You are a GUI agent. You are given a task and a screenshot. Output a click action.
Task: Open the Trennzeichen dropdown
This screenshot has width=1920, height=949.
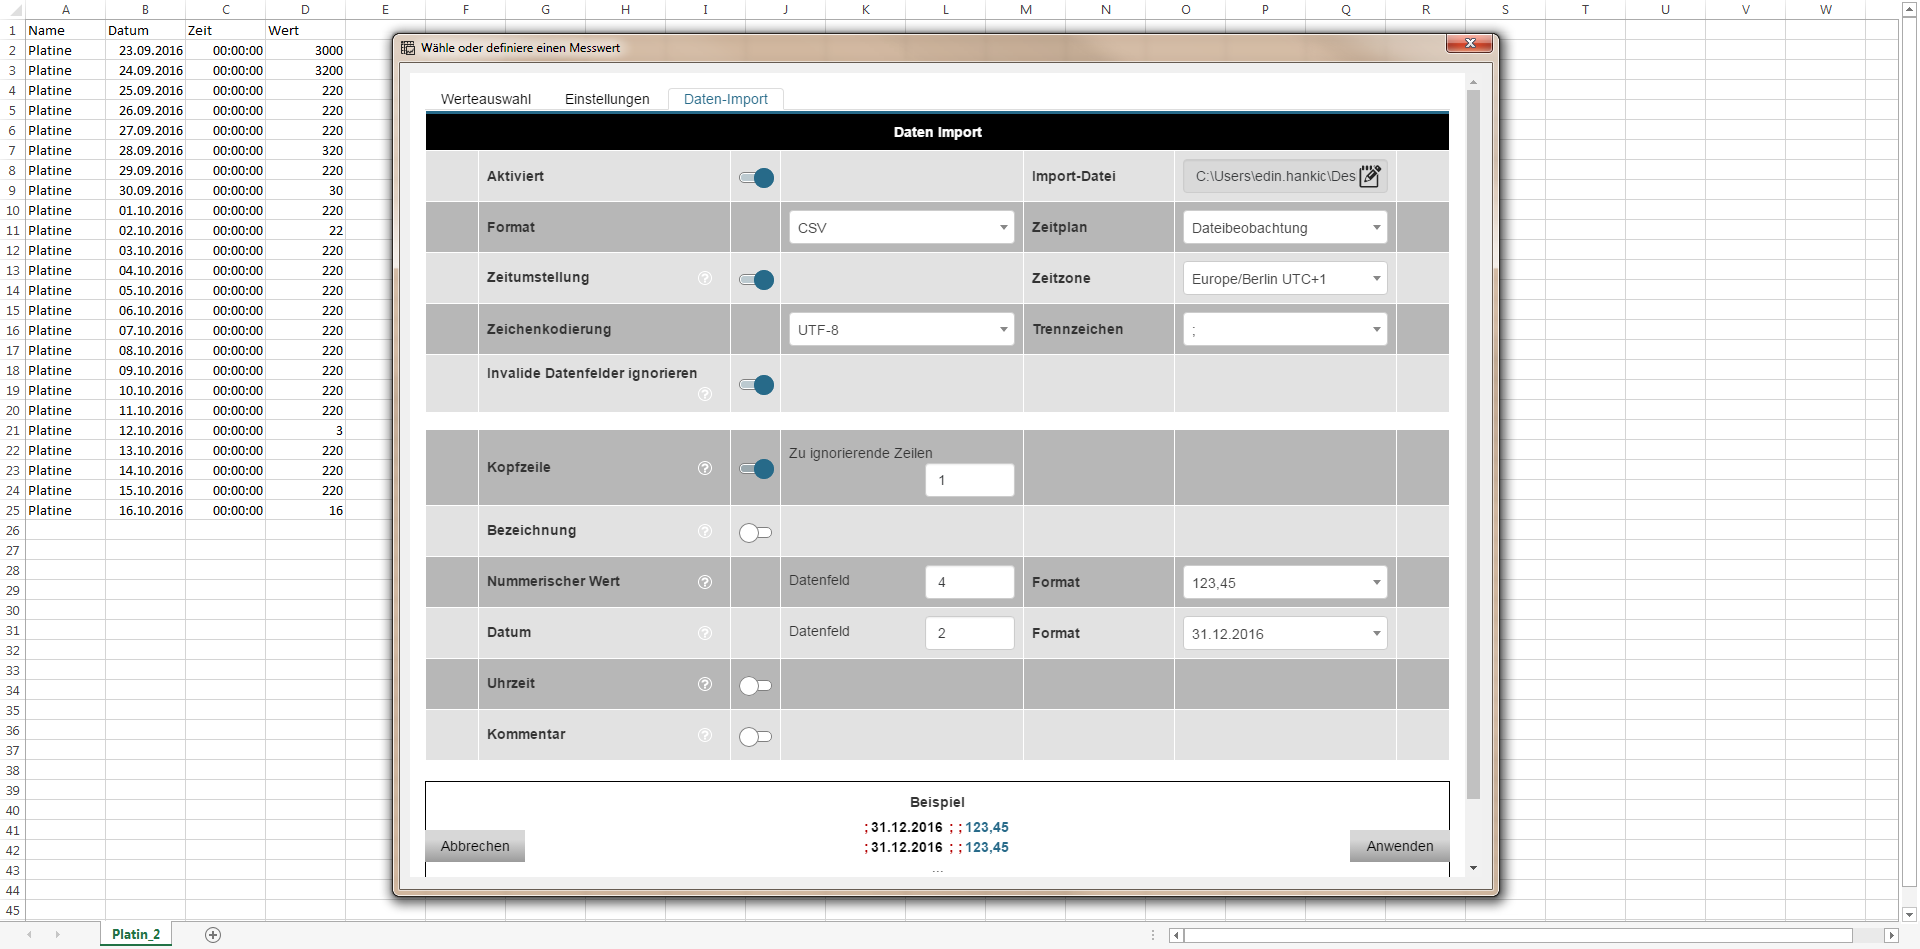(x=1285, y=330)
